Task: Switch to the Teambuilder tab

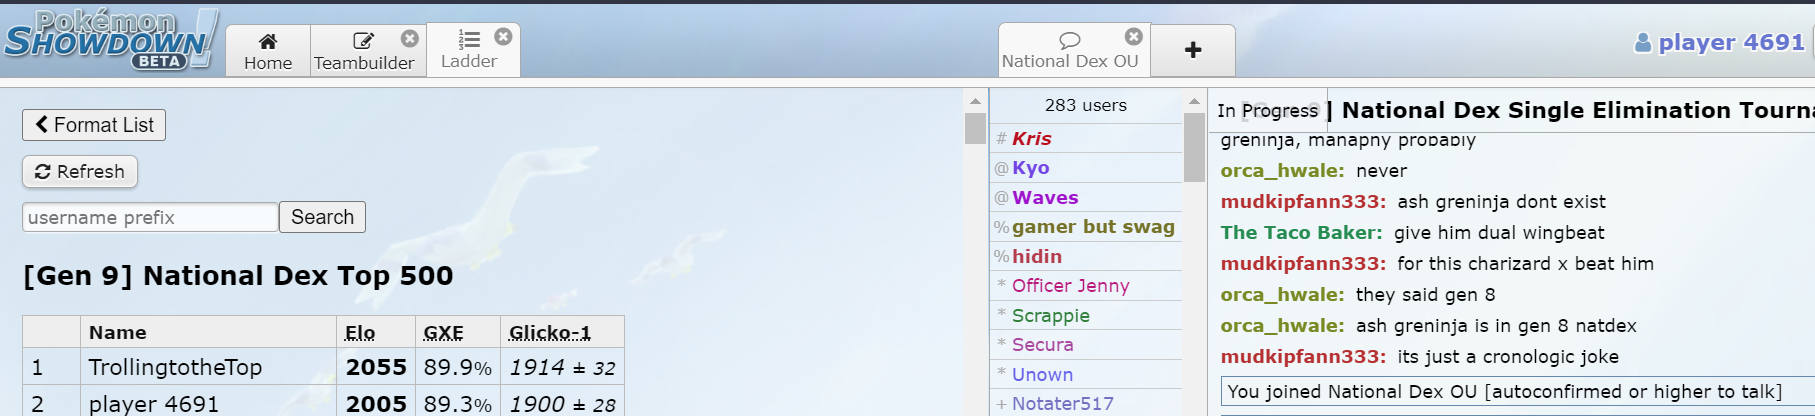Action: pyautogui.click(x=363, y=51)
